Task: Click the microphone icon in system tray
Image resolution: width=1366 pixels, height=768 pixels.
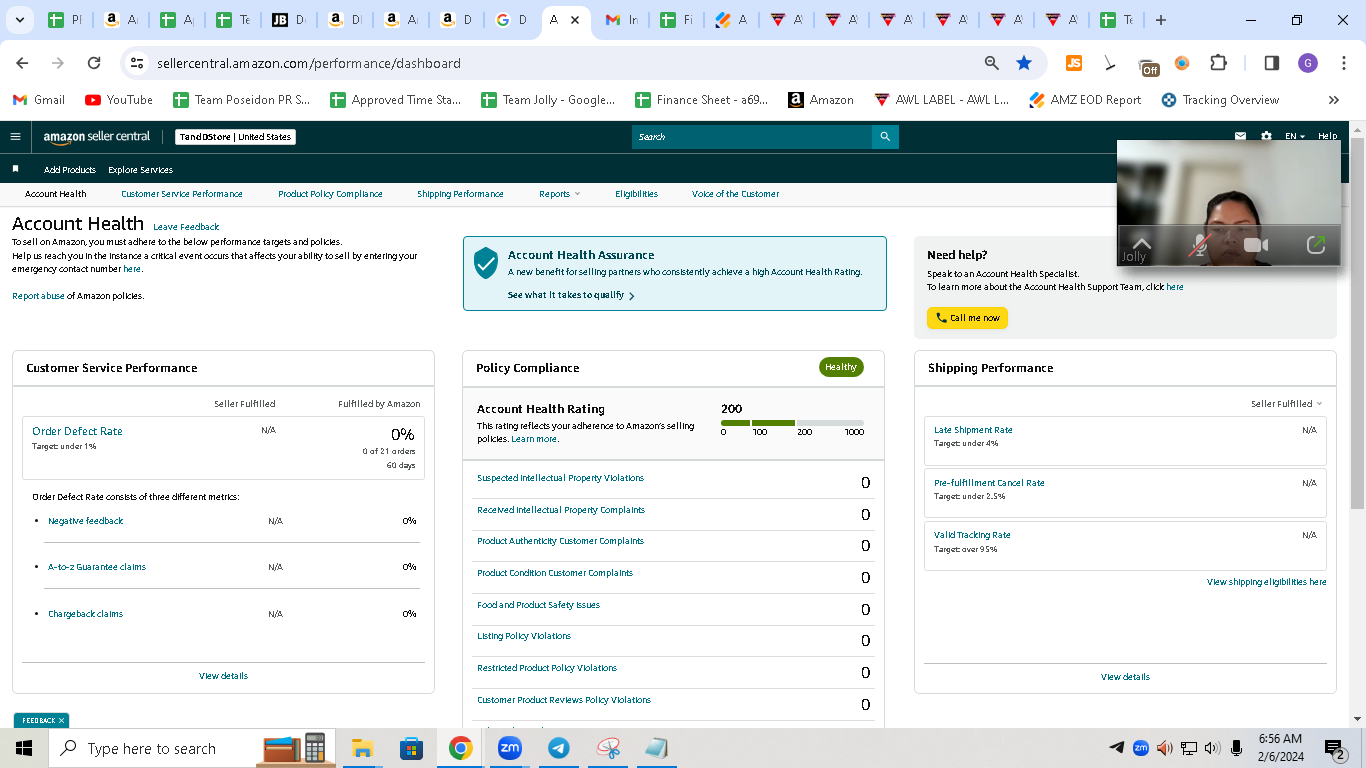Action: pyautogui.click(x=1237, y=748)
